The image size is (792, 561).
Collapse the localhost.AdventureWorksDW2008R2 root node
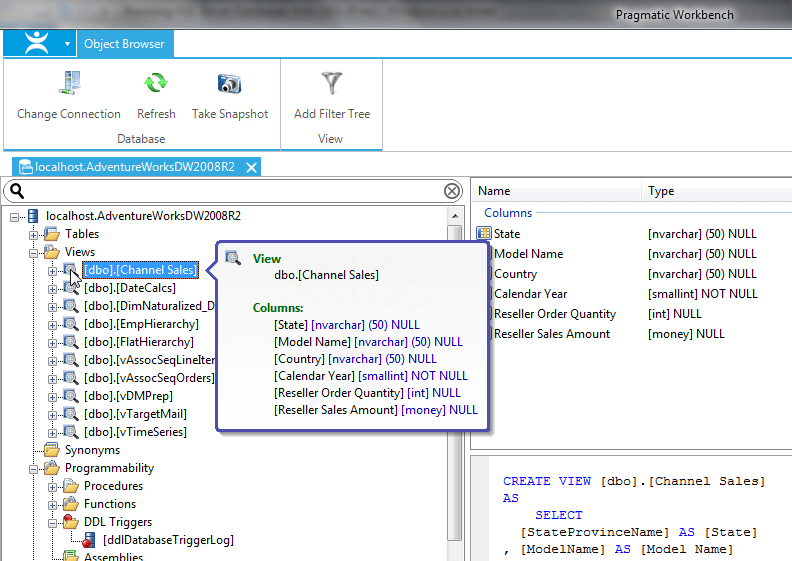pos(15,217)
